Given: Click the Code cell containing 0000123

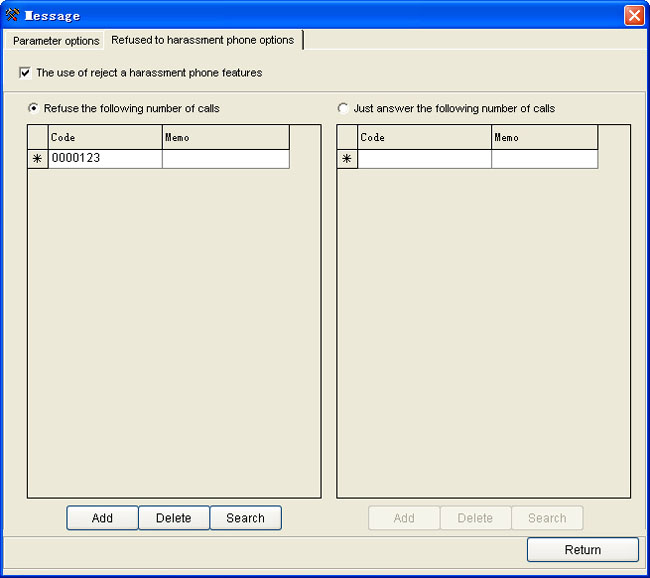Looking at the screenshot, I should point(105,159).
